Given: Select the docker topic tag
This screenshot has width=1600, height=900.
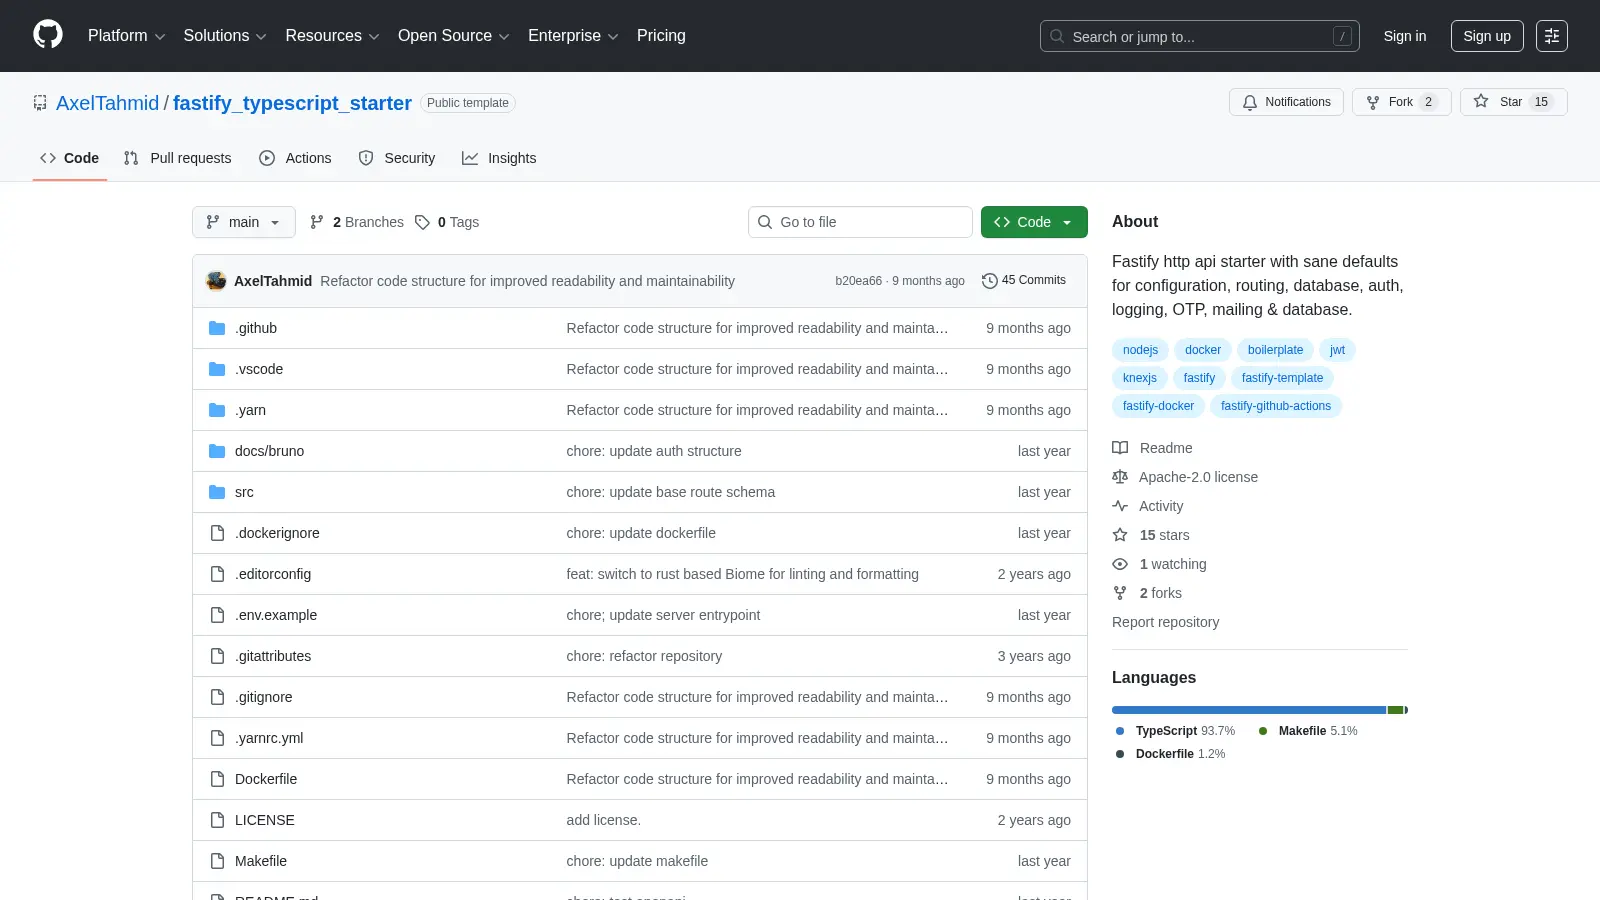Looking at the screenshot, I should (x=1203, y=350).
